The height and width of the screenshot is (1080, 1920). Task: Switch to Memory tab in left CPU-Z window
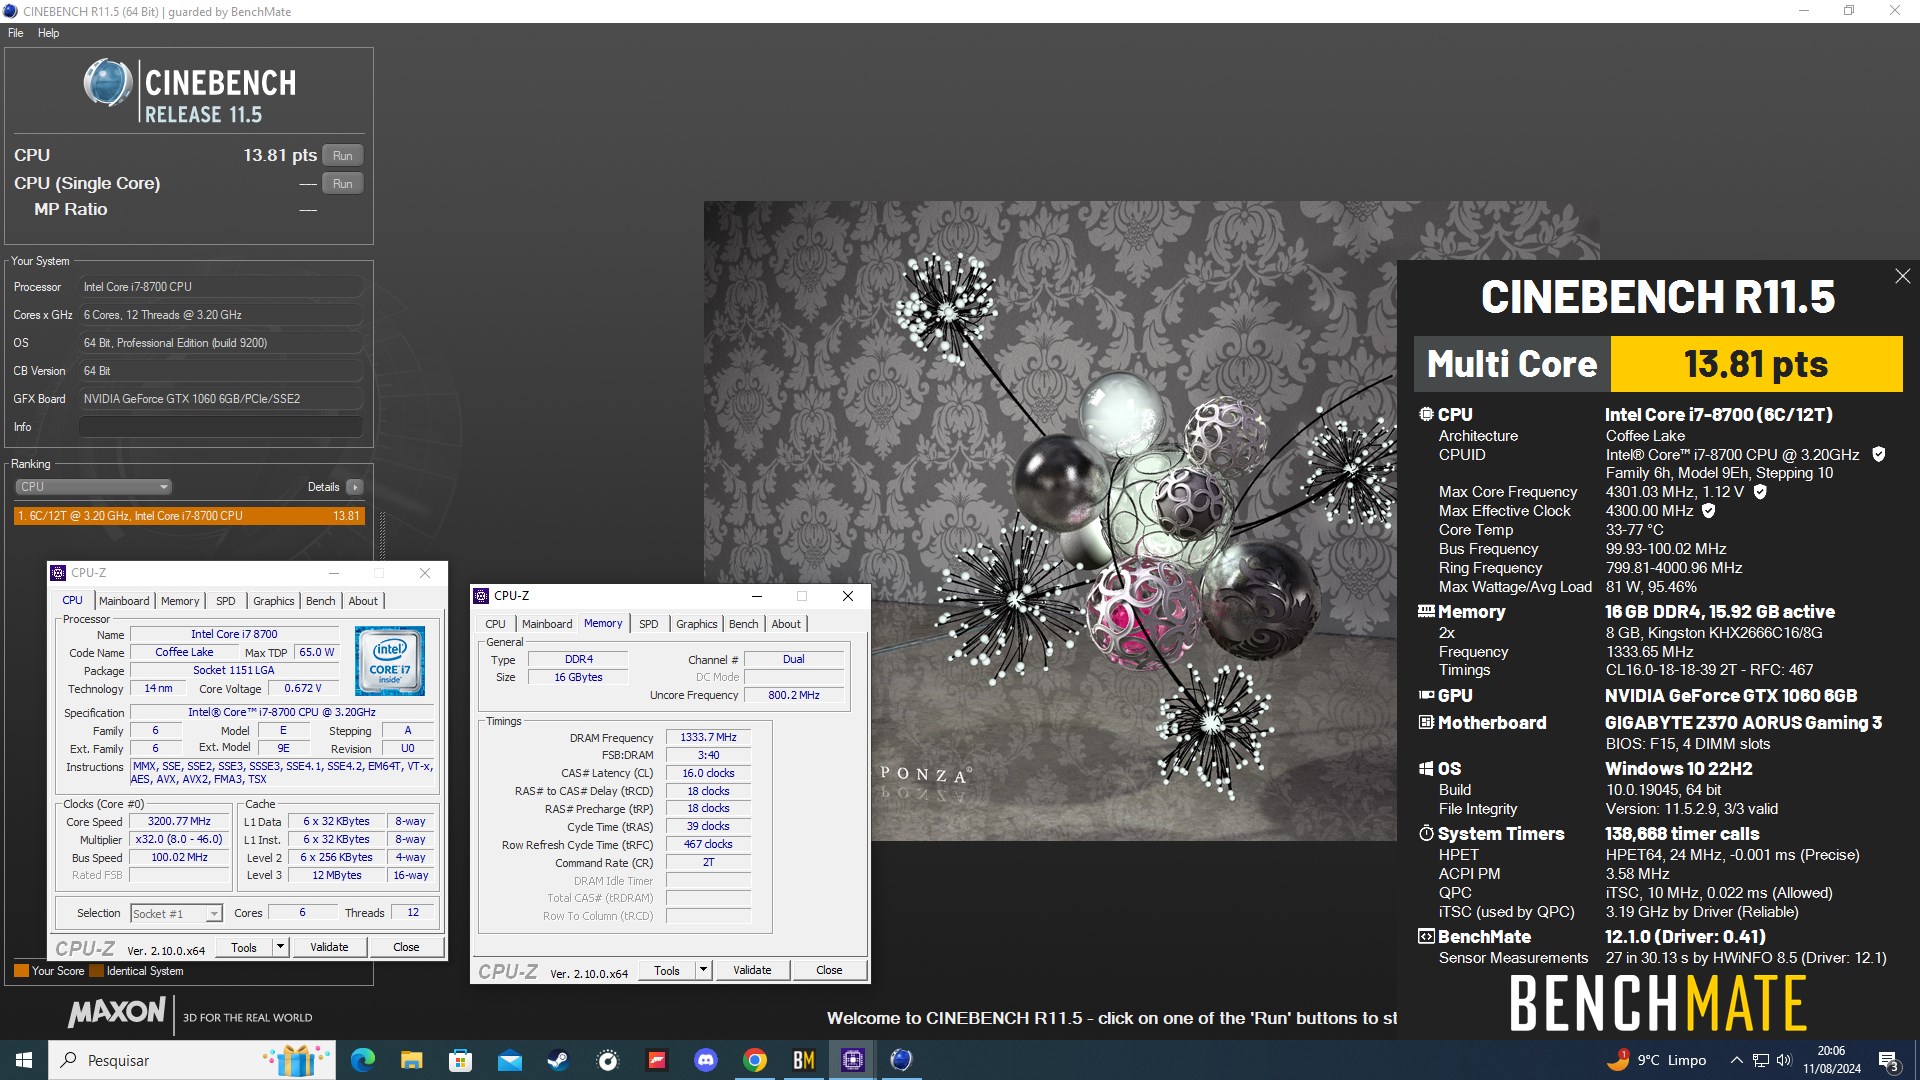click(180, 601)
